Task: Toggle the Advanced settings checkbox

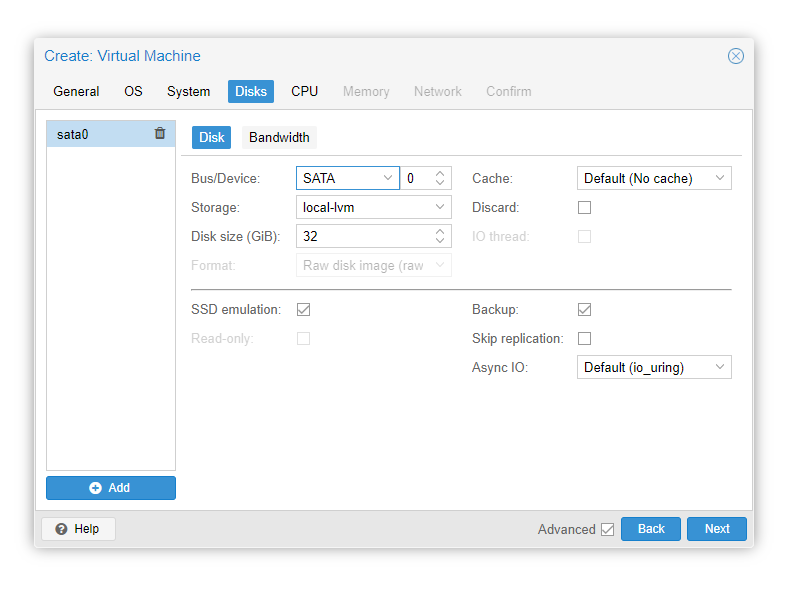Action: (x=605, y=529)
